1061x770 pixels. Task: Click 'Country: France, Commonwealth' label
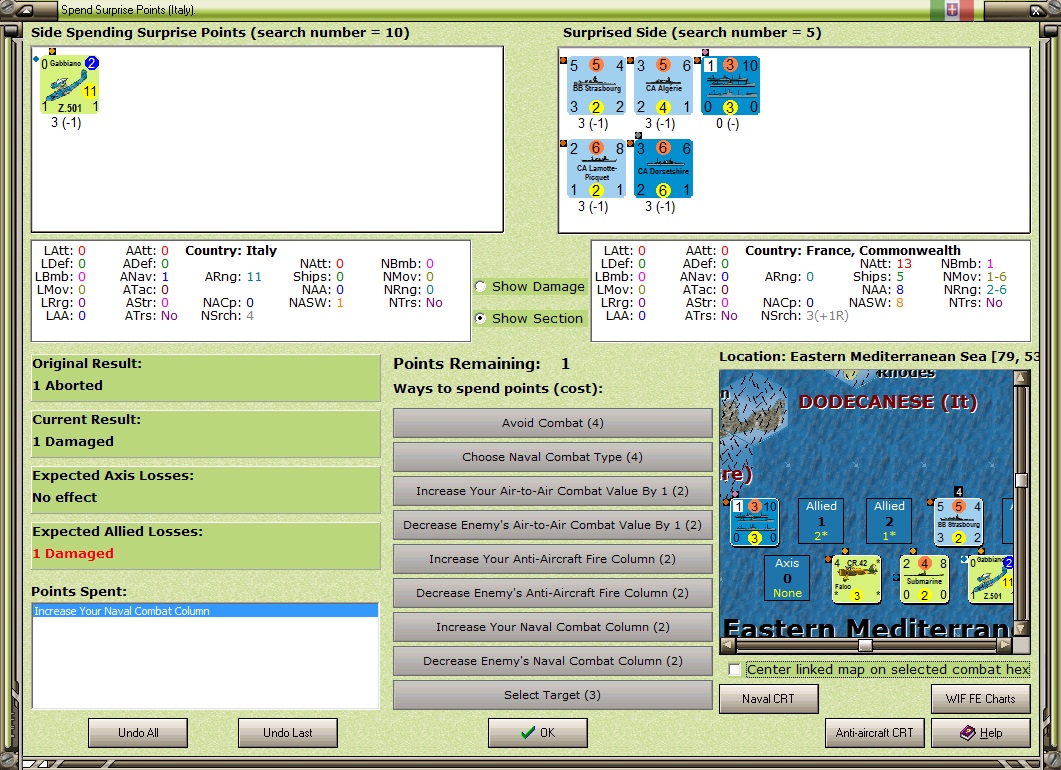point(853,250)
